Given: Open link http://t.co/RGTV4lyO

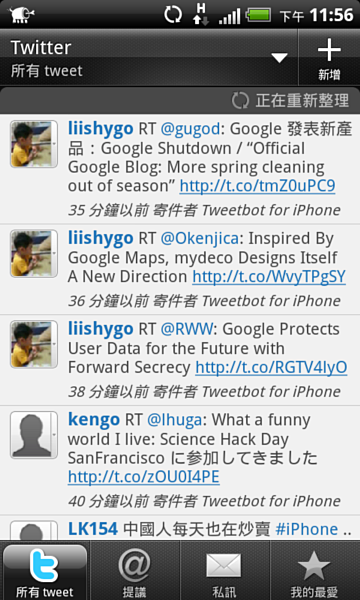Looking at the screenshot, I should tap(271, 368).
